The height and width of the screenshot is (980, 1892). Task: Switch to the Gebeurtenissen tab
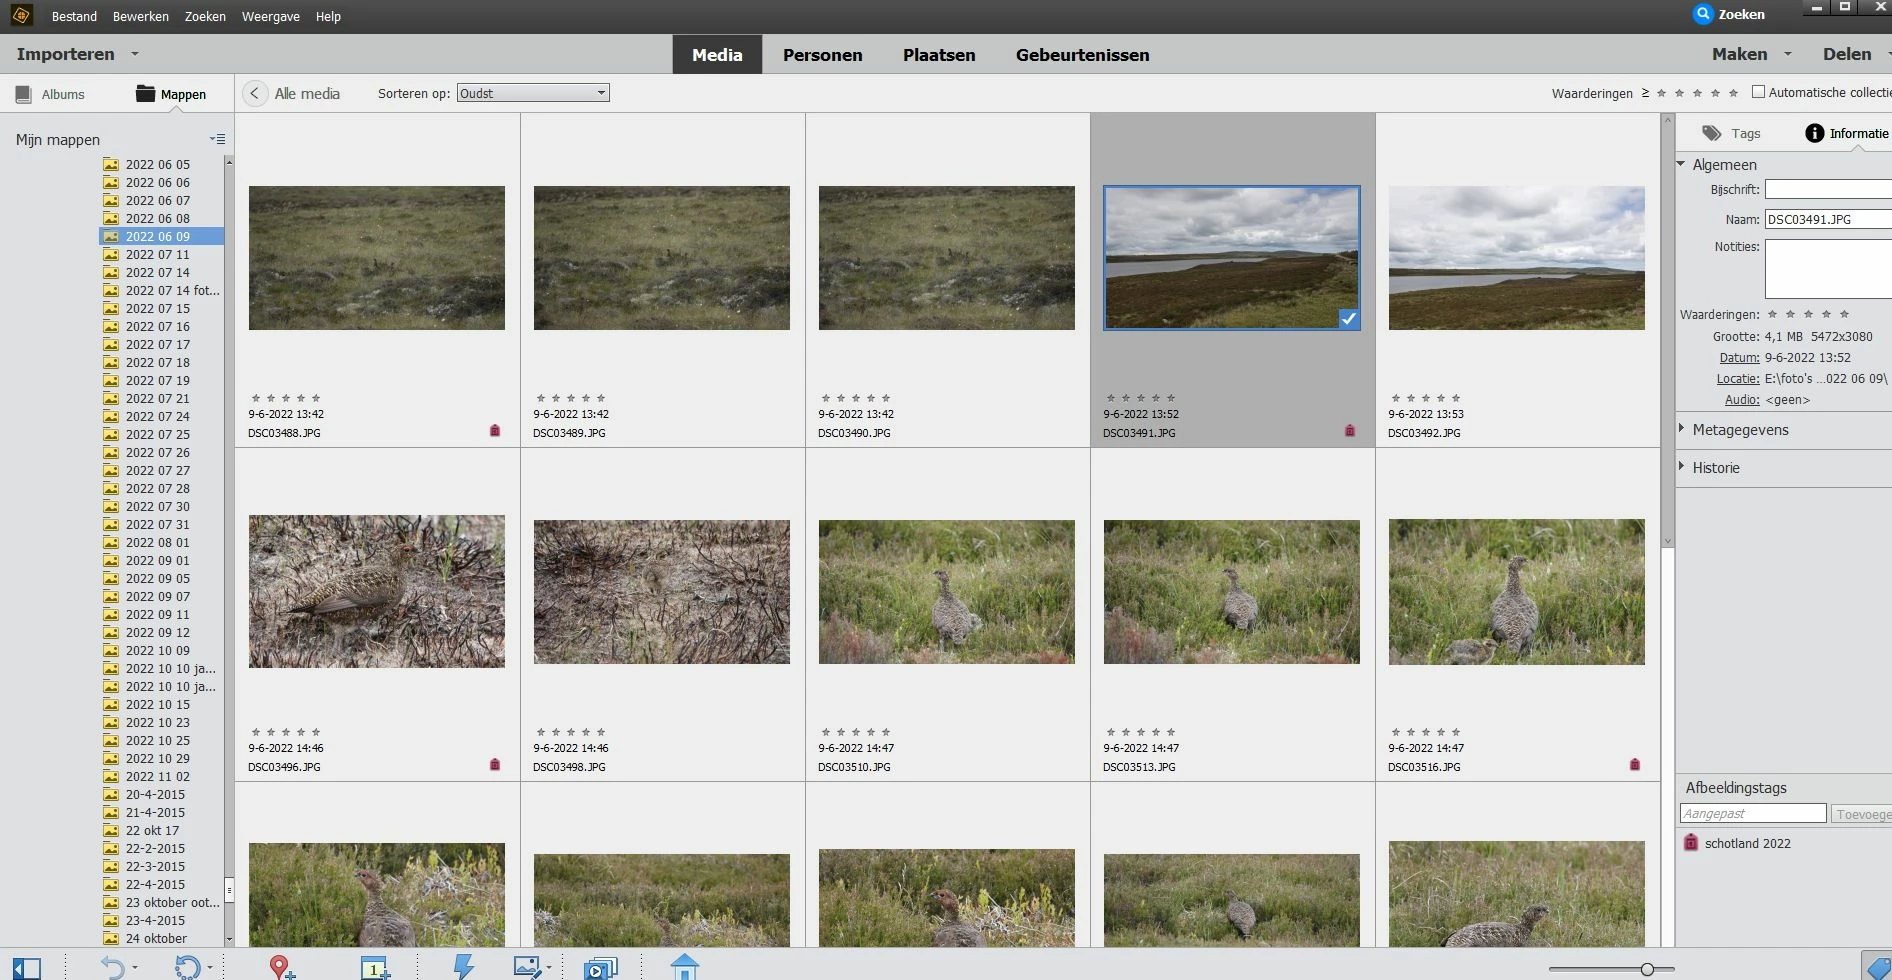point(1083,55)
